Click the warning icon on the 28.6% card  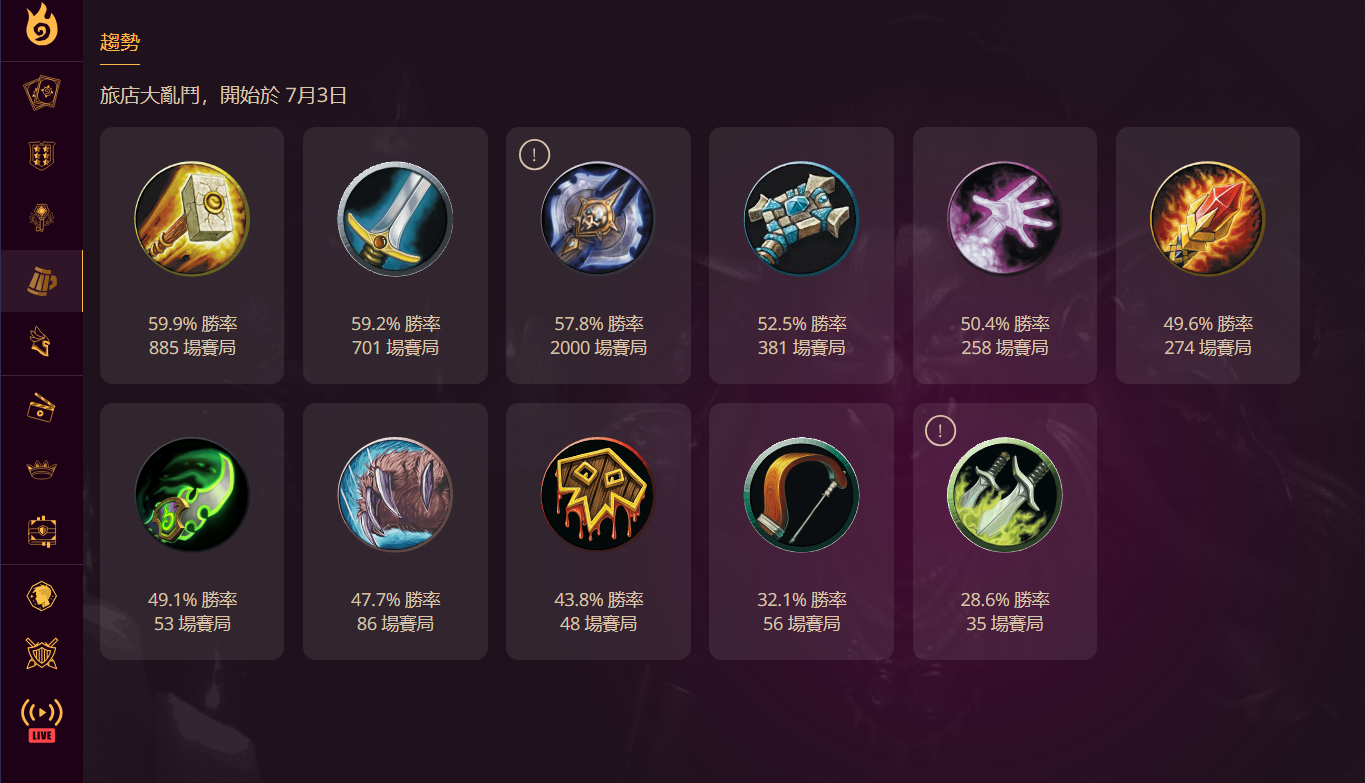tap(941, 431)
